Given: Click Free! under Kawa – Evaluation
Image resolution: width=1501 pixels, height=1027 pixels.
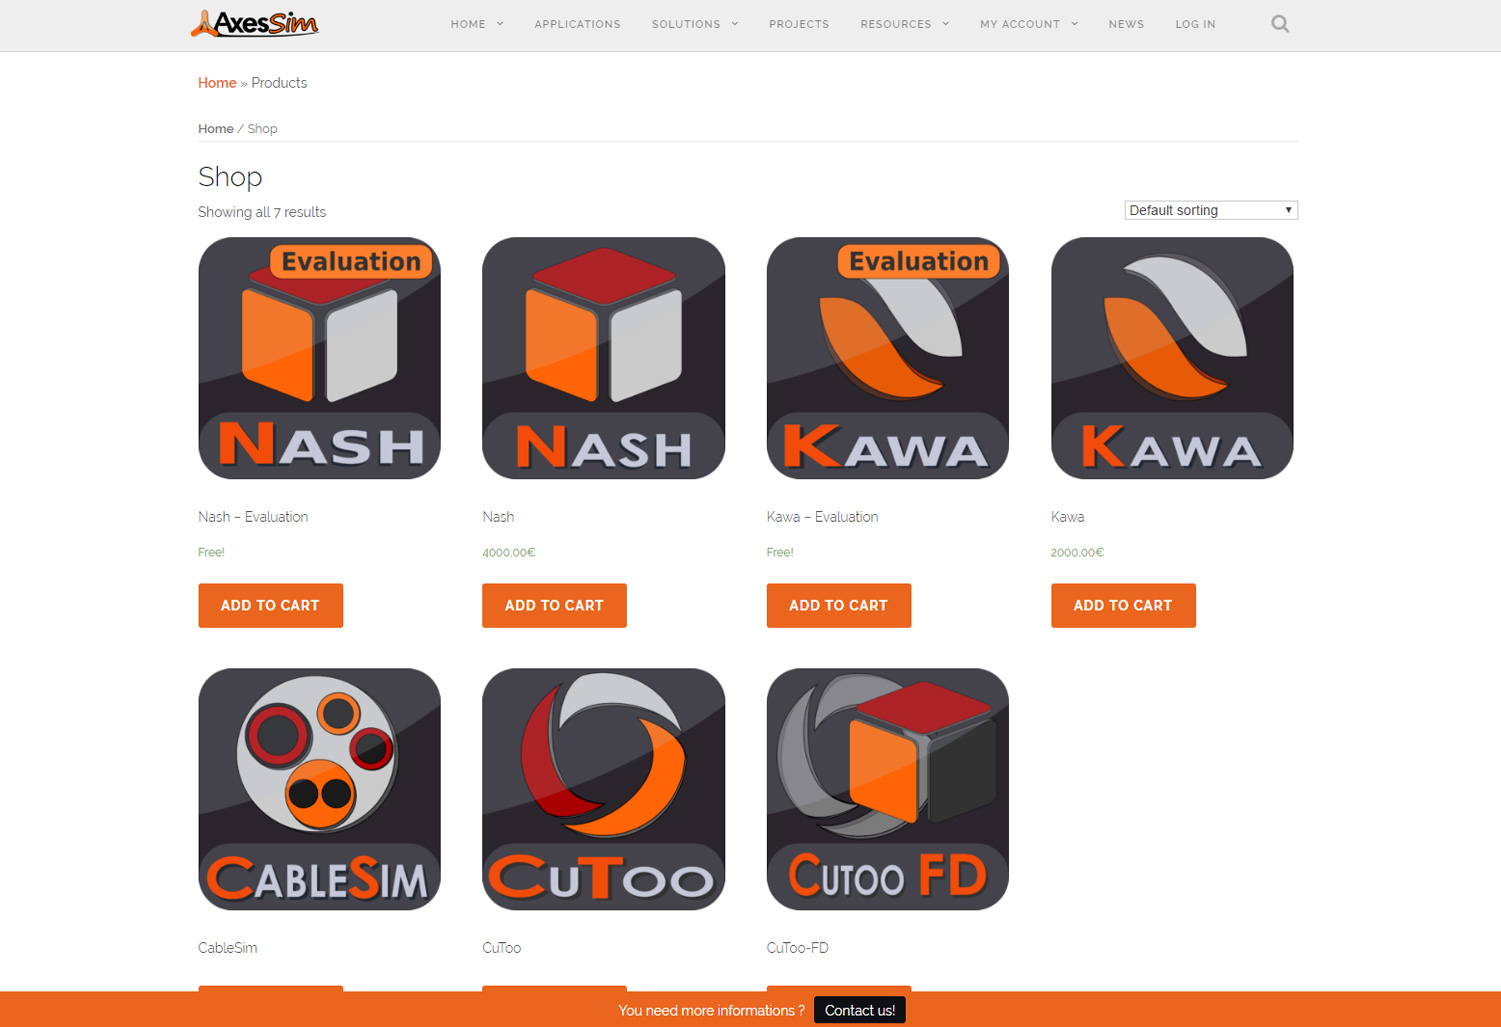Looking at the screenshot, I should click(780, 552).
